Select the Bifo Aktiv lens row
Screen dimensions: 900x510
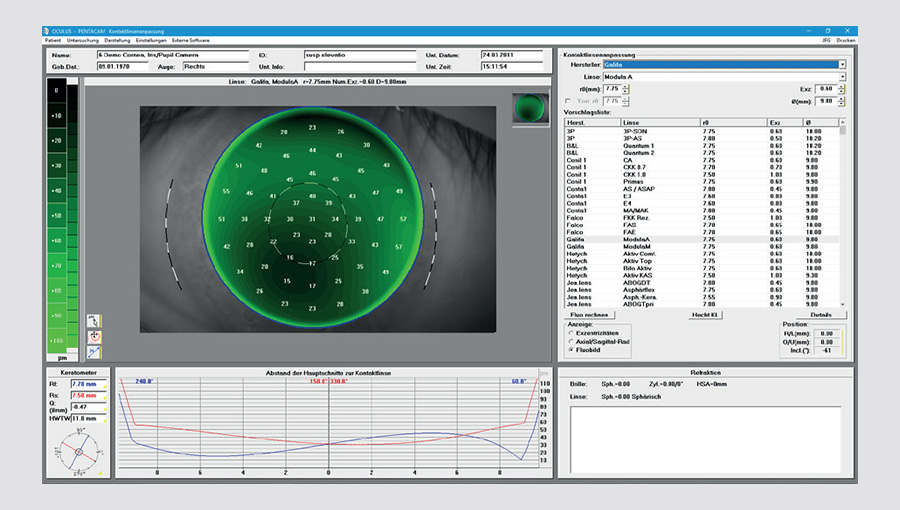[x=701, y=268]
